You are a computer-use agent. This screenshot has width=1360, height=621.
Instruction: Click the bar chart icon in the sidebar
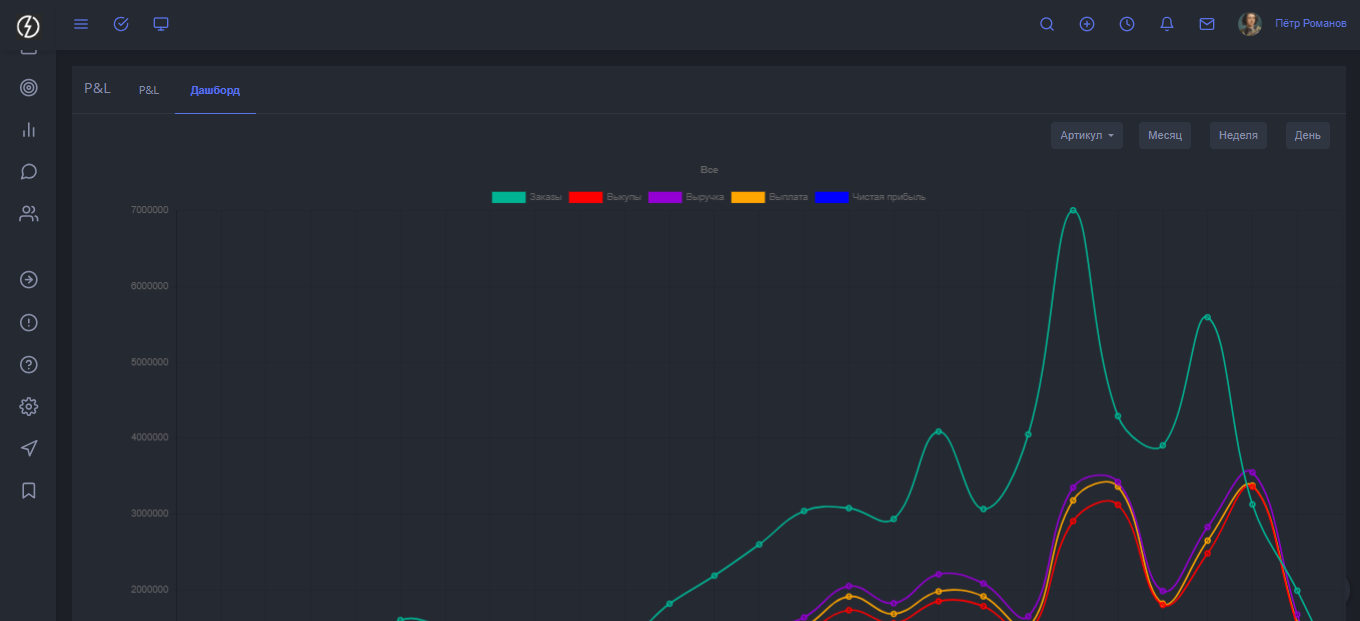29,130
